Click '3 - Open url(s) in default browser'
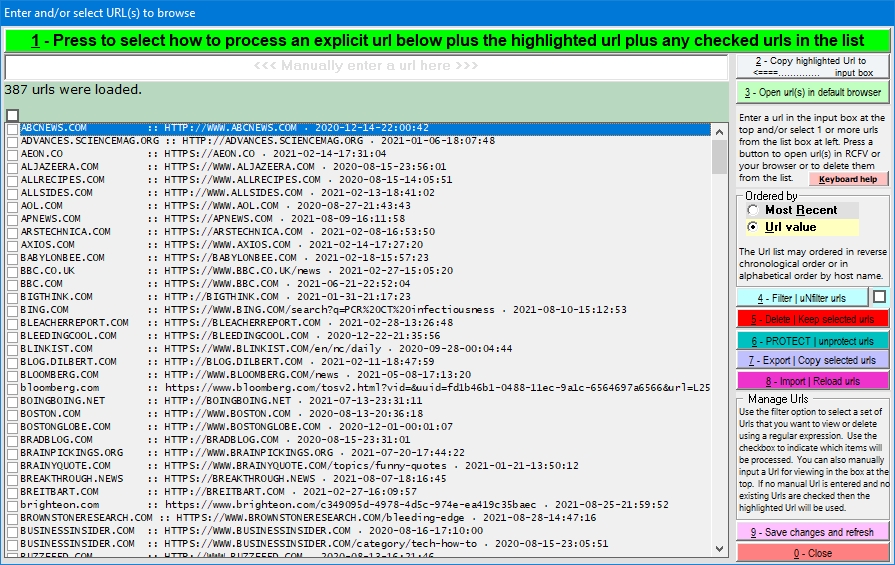This screenshot has height=565, width=895. [x=812, y=92]
